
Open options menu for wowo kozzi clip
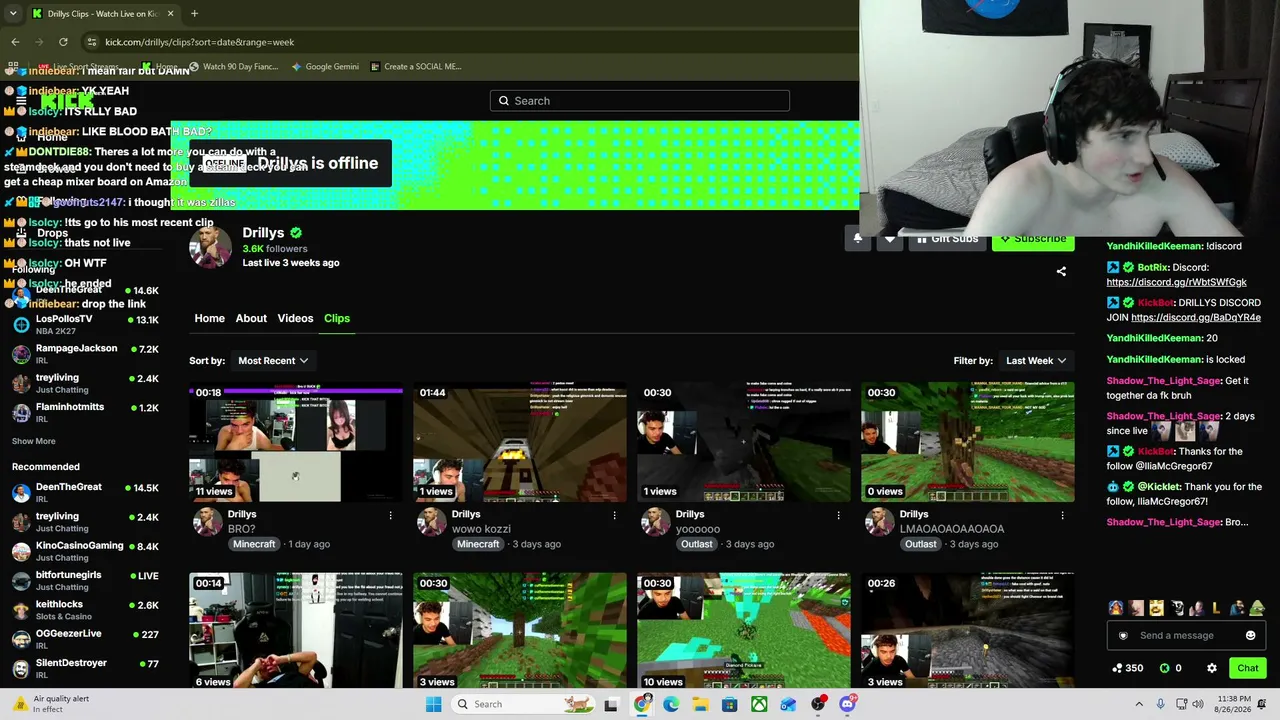coord(614,515)
